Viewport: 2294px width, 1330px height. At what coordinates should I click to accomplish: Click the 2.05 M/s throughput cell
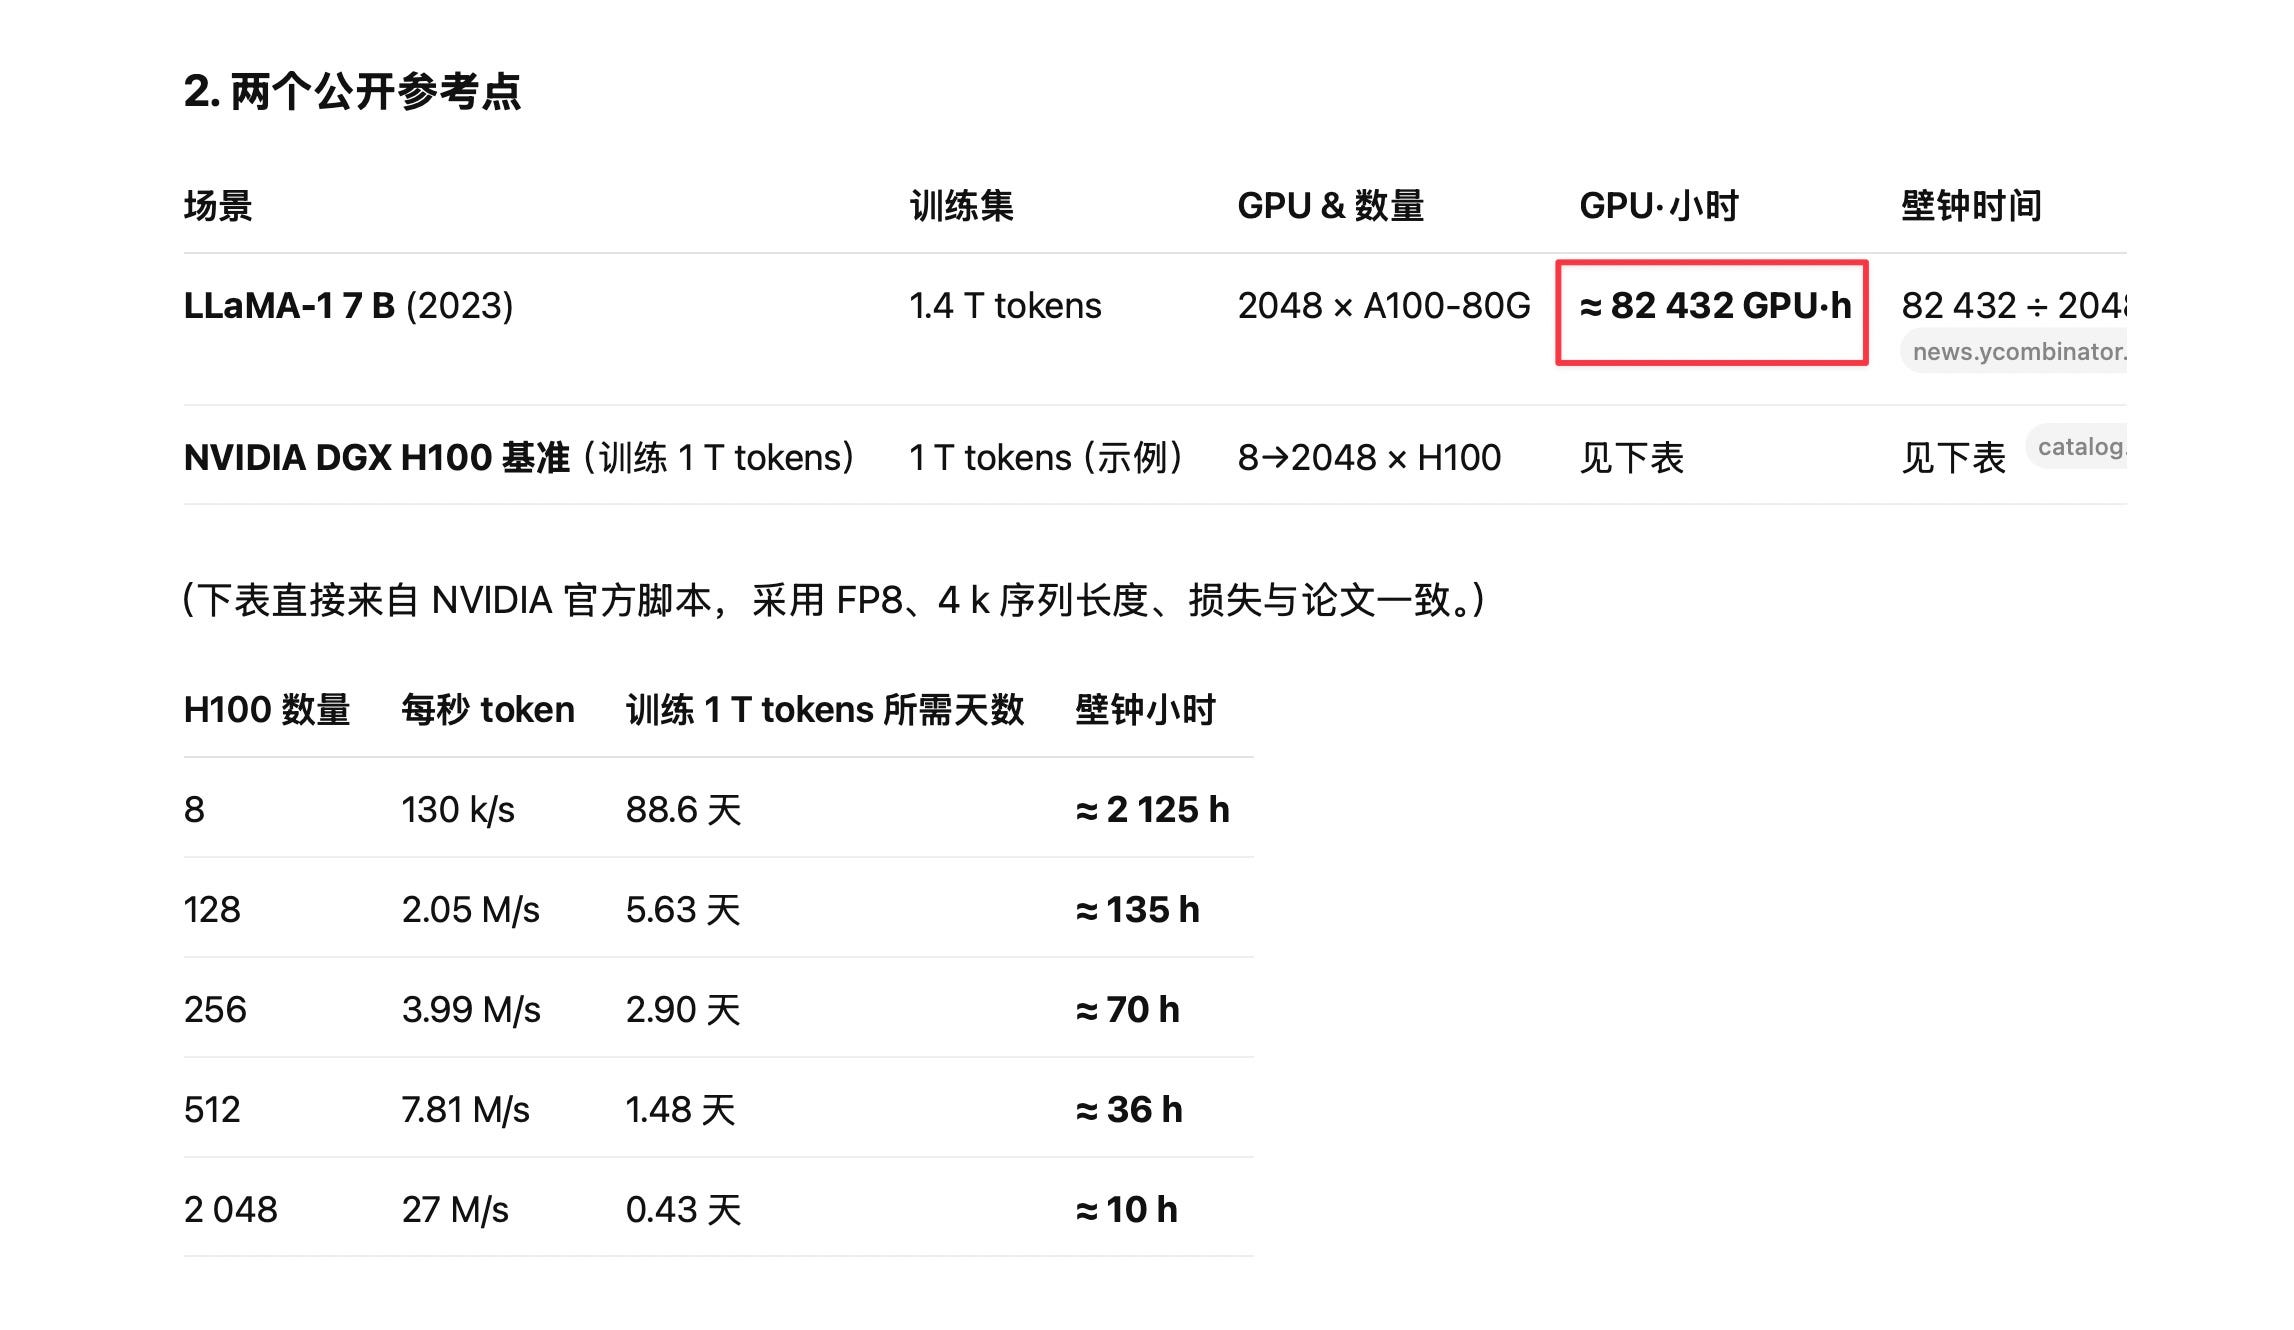coord(470,910)
